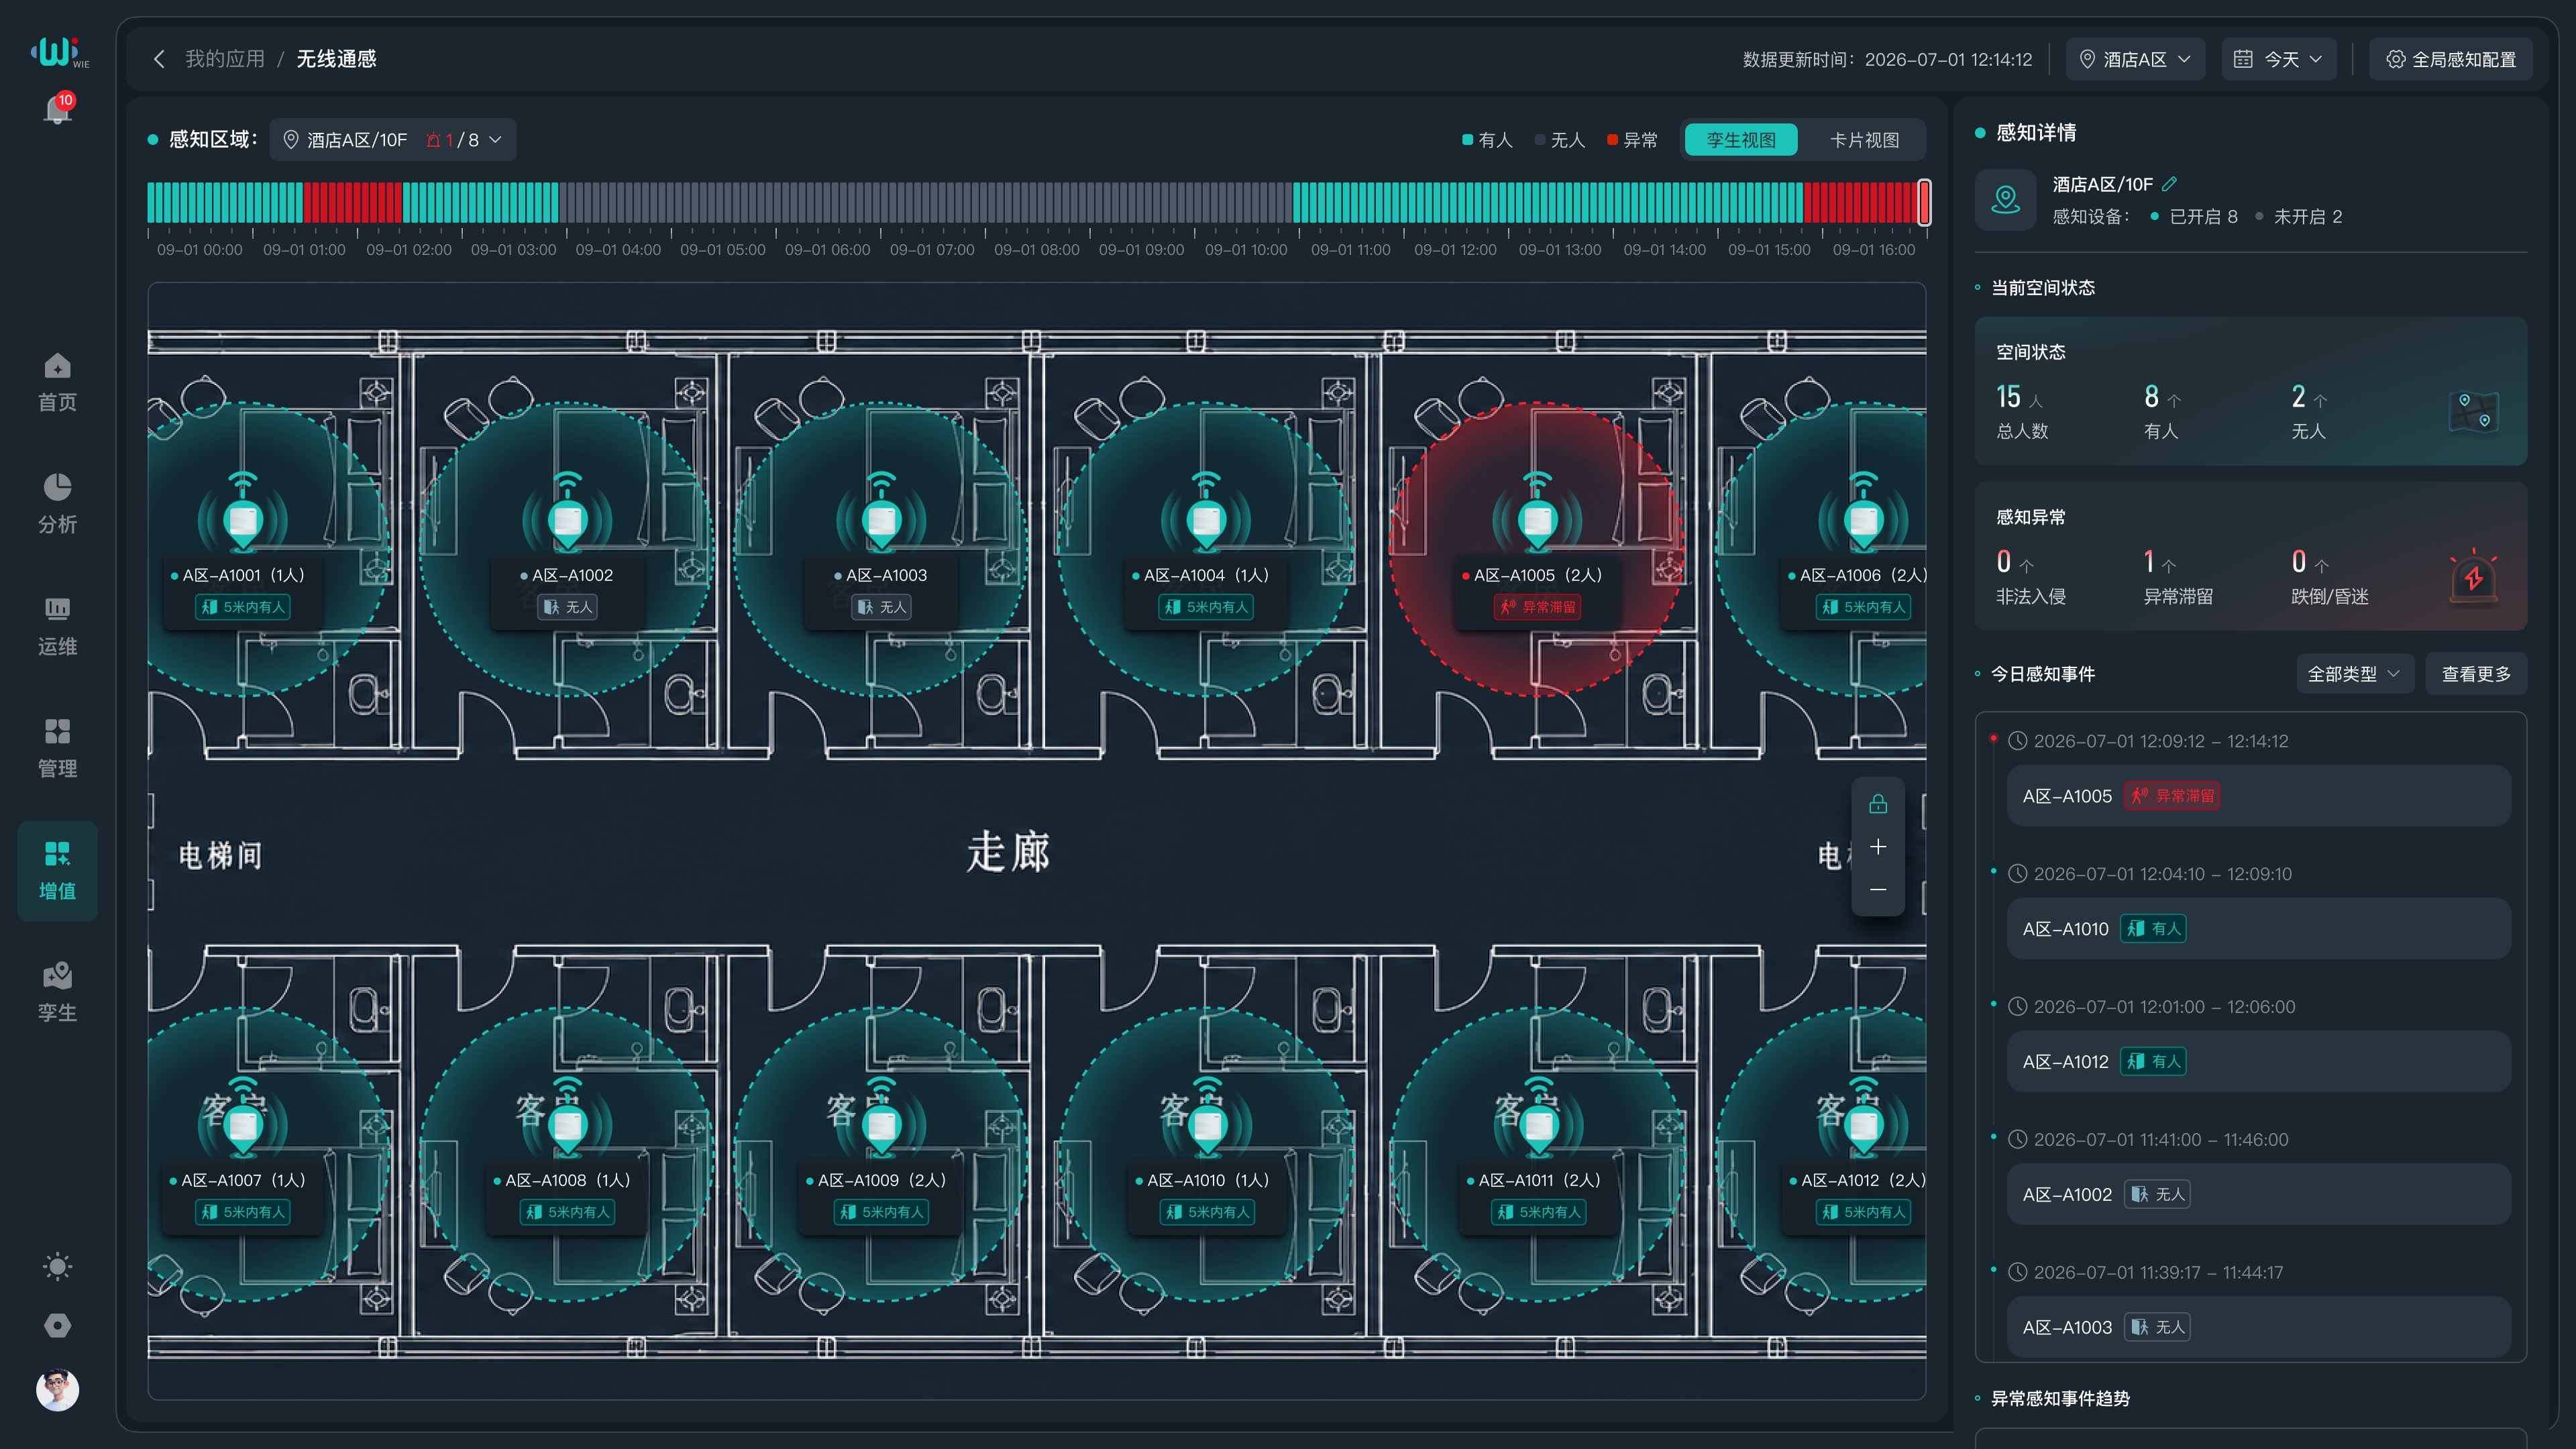
Task: Switch to 卡片视图 tab
Action: 1864,140
